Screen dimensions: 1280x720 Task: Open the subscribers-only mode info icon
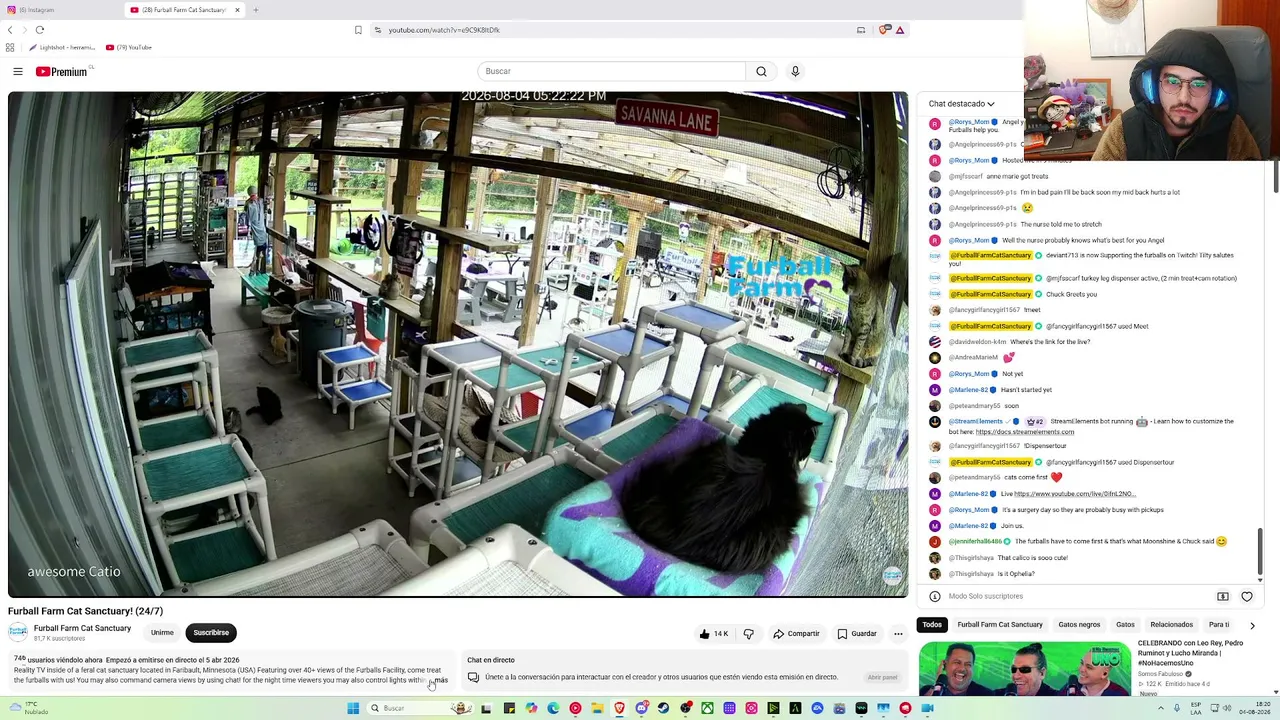pyautogui.click(x=935, y=597)
